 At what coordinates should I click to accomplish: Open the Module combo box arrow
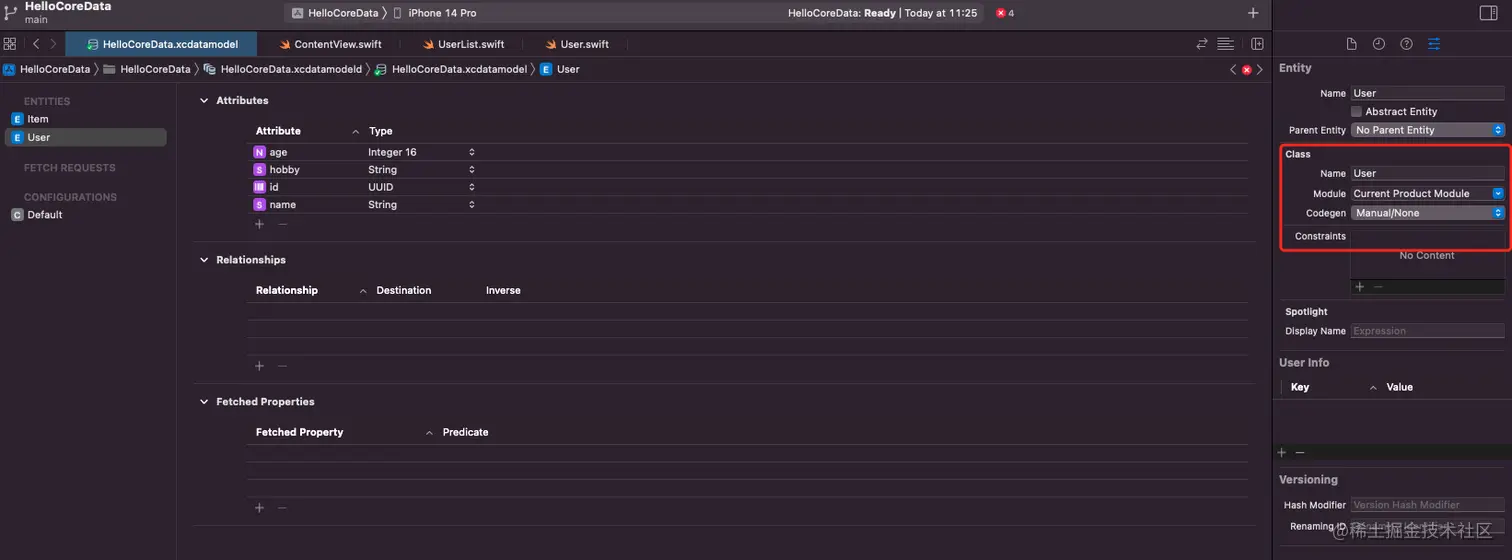(x=1498, y=193)
